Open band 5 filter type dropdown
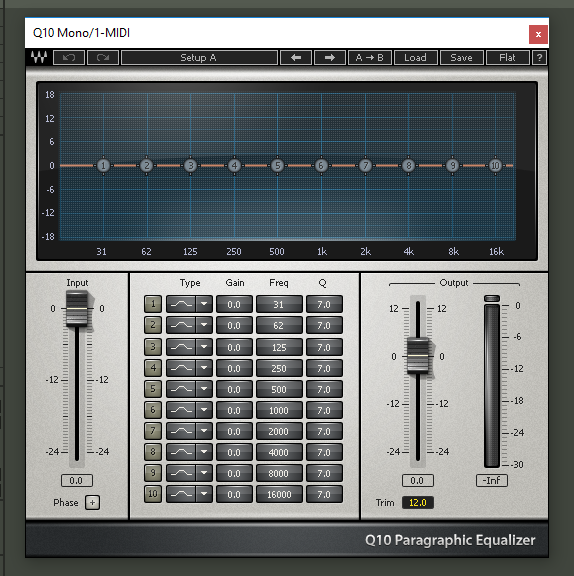This screenshot has width=574, height=576. [204, 389]
